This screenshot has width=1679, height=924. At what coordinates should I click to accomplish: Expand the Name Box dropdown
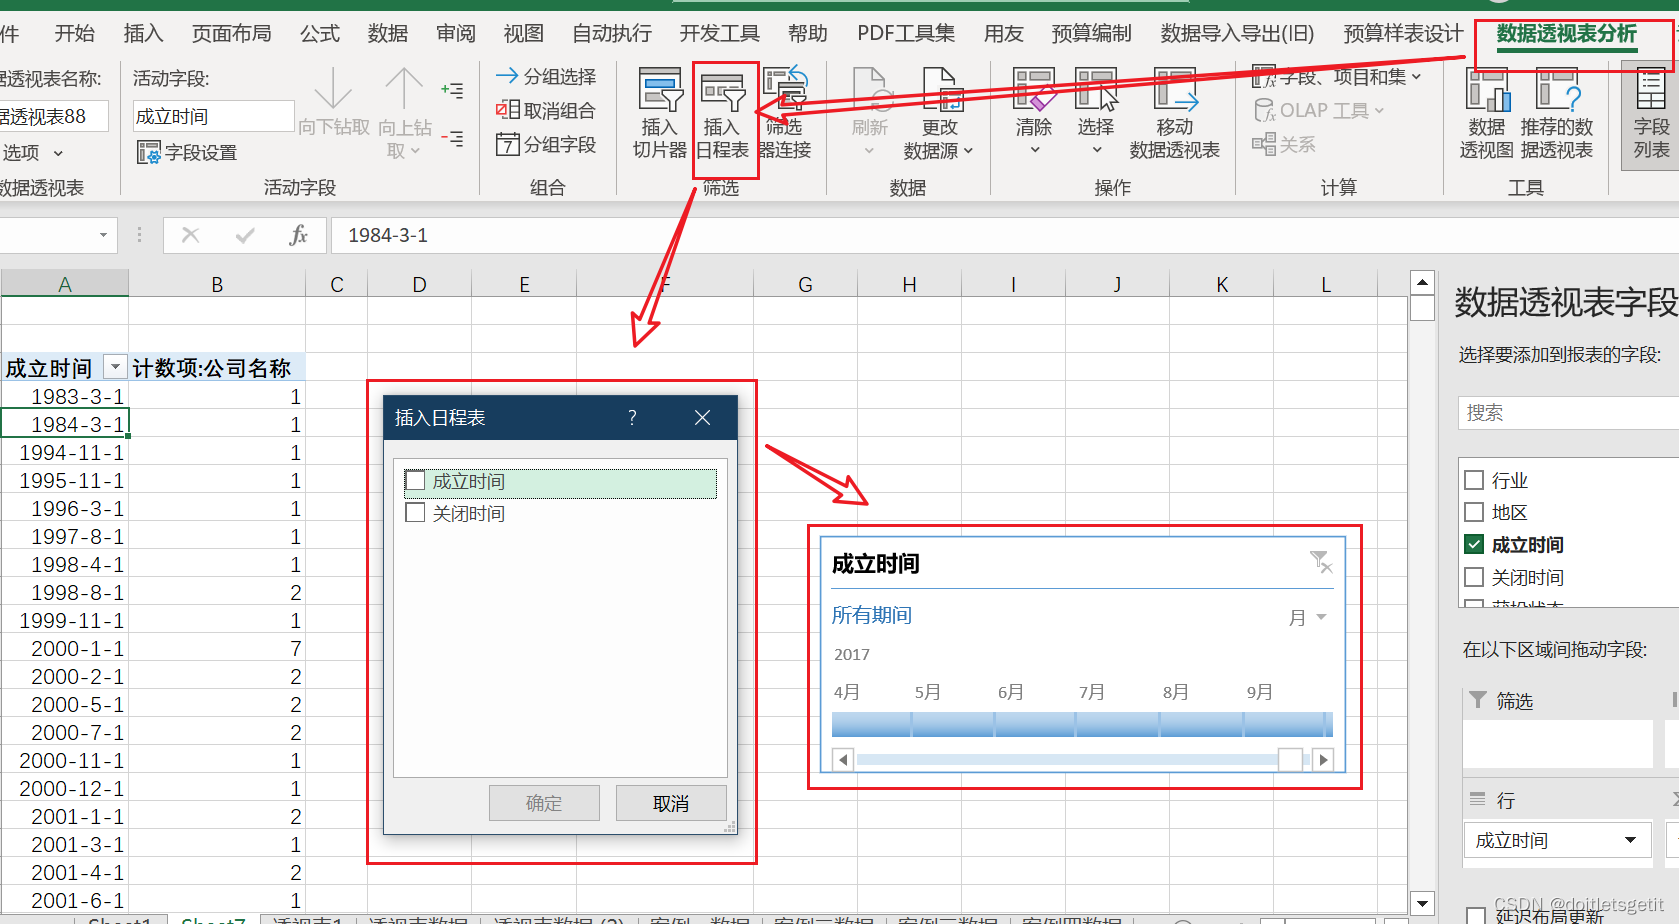pyautogui.click(x=103, y=235)
